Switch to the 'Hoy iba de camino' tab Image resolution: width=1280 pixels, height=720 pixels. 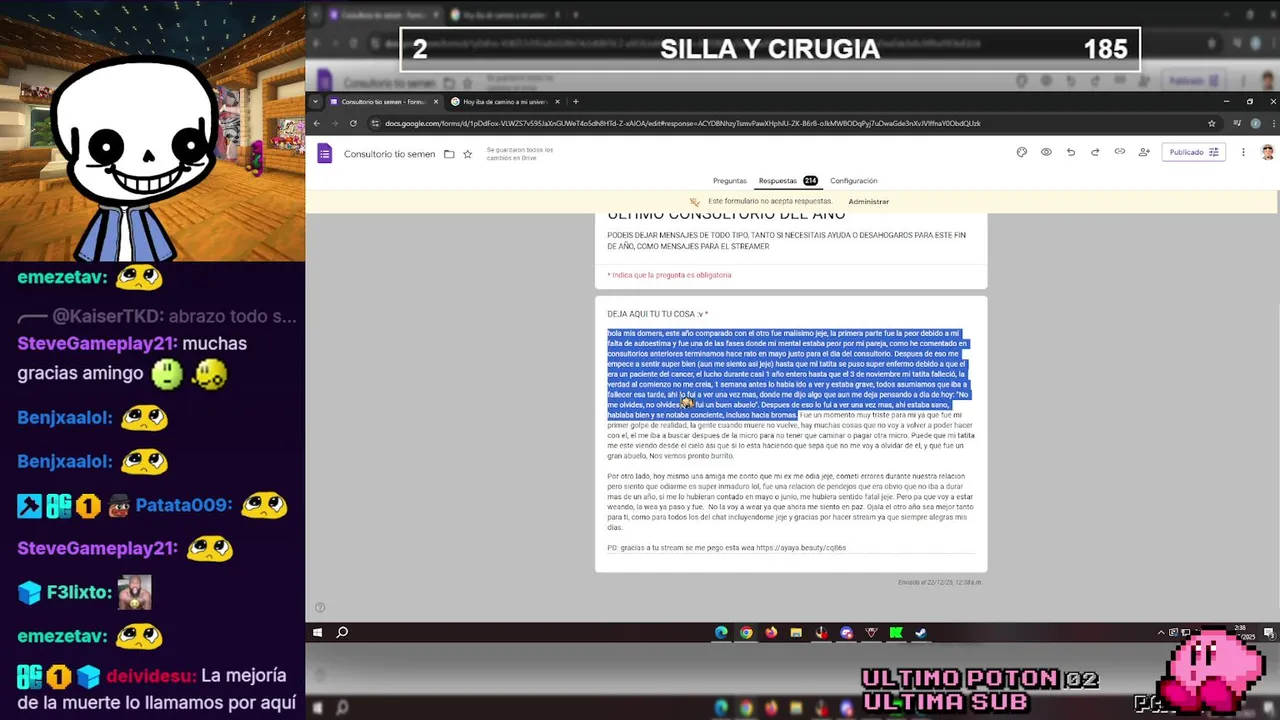click(x=505, y=101)
